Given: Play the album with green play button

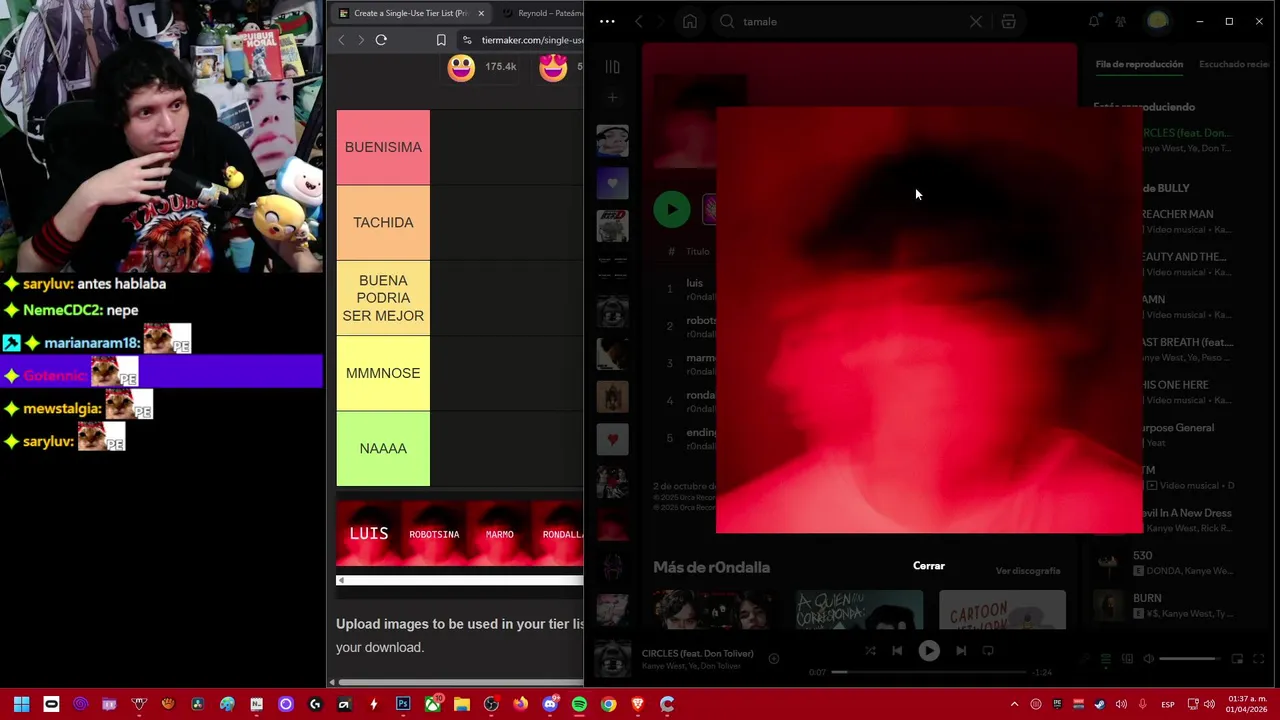Looking at the screenshot, I should tap(671, 210).
